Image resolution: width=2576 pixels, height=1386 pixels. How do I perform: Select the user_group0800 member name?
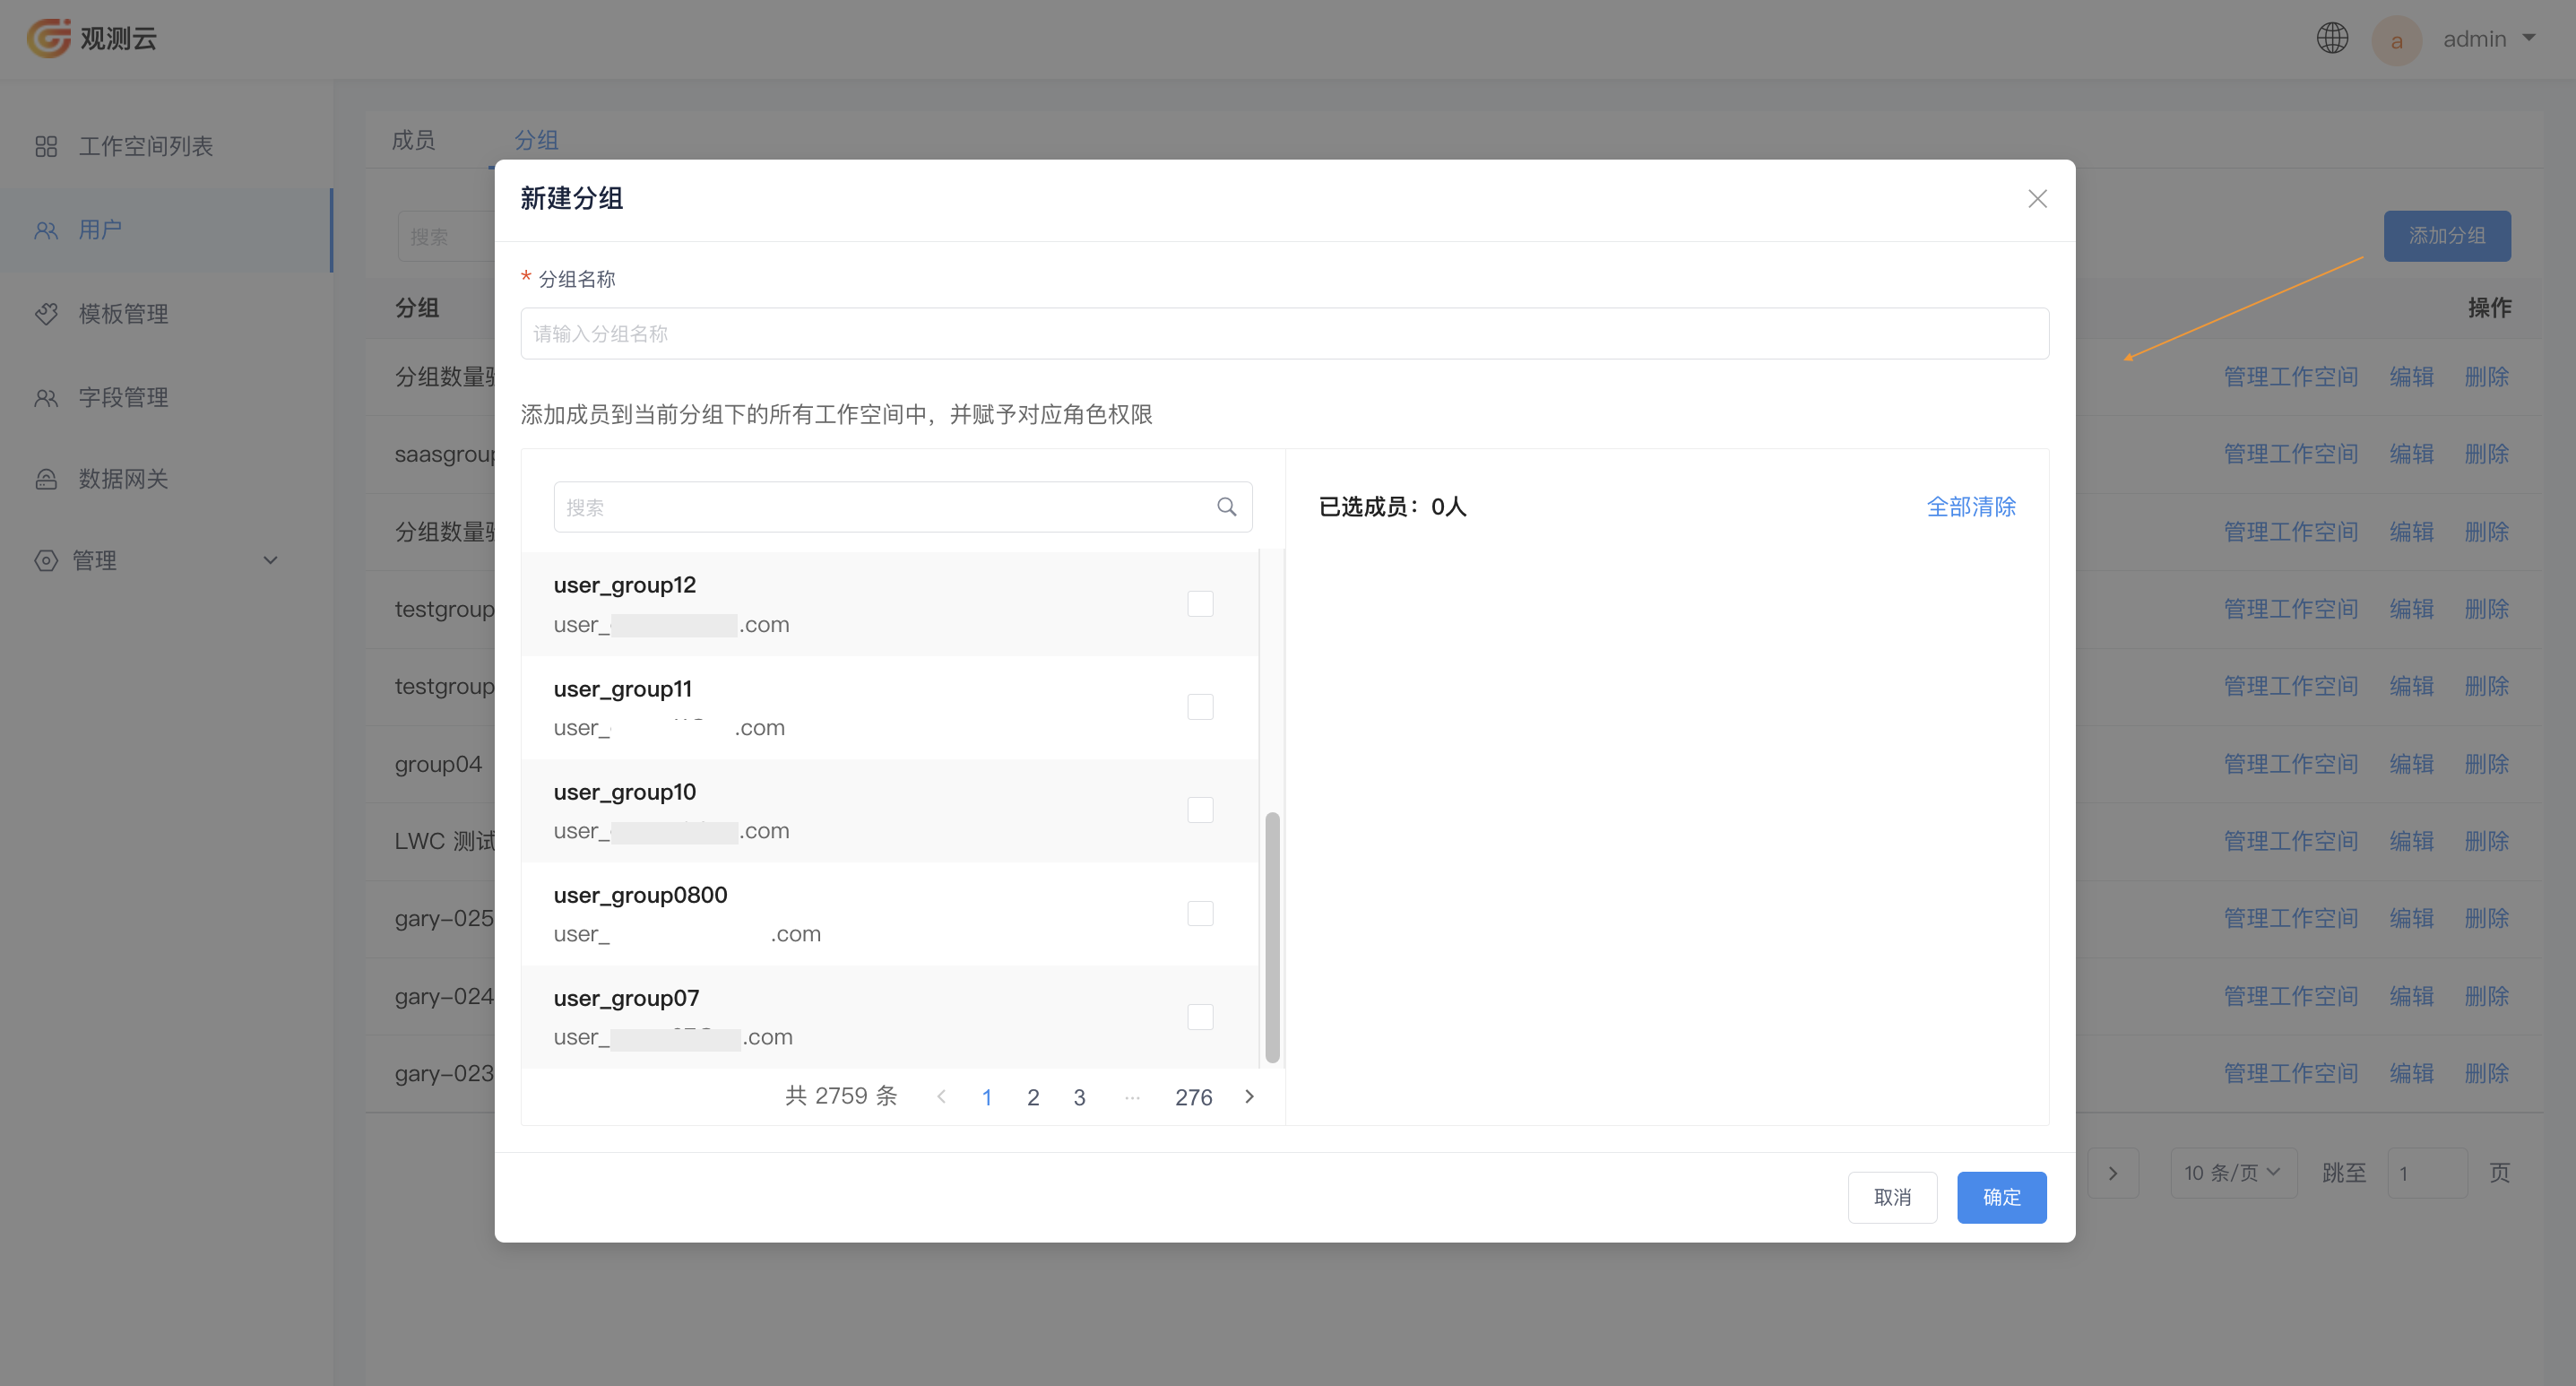pos(640,895)
